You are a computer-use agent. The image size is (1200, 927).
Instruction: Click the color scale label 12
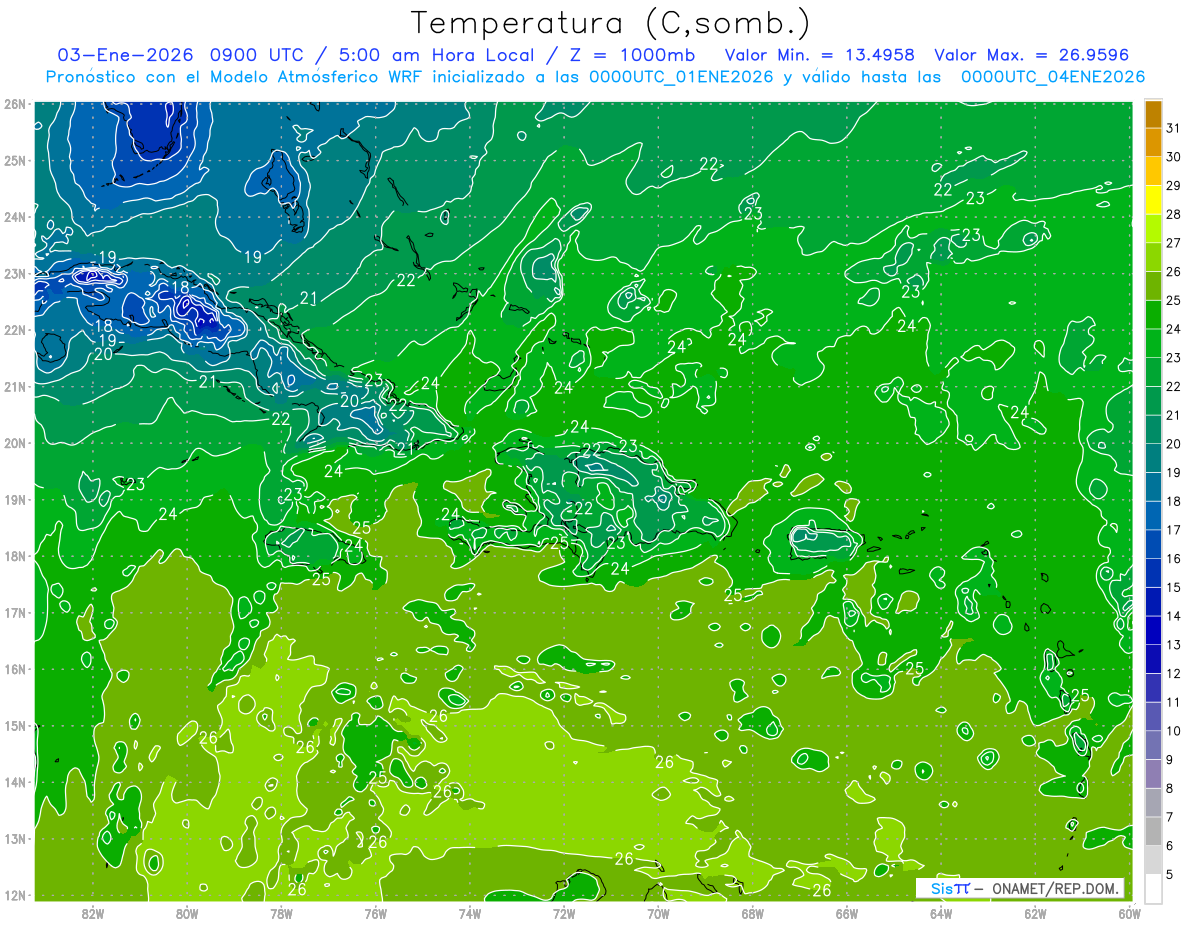1174,674
